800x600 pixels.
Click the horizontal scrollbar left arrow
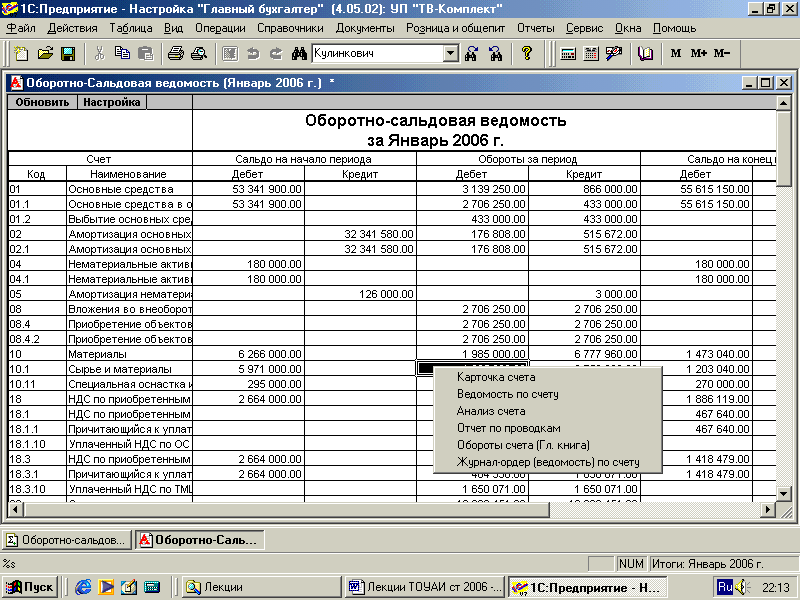[x=15, y=509]
